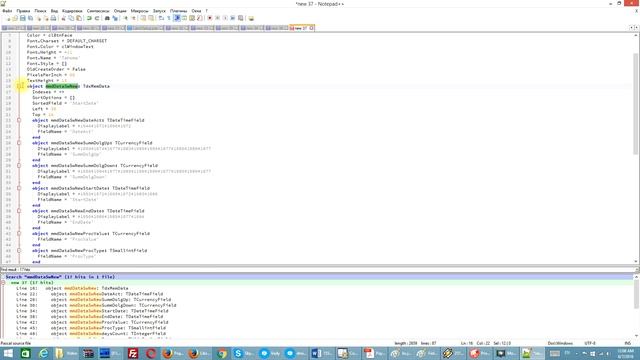Click the editor vertical scrollbar thumb
Screen dimensions: 640x360
coord(636,104)
